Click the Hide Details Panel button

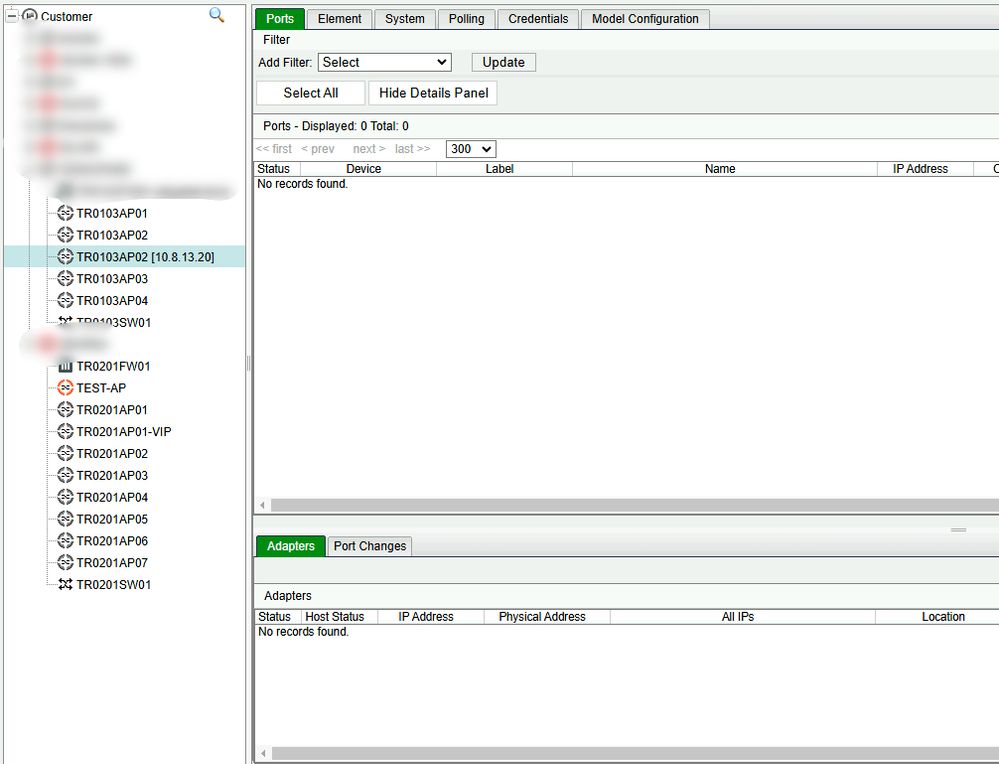[433, 93]
